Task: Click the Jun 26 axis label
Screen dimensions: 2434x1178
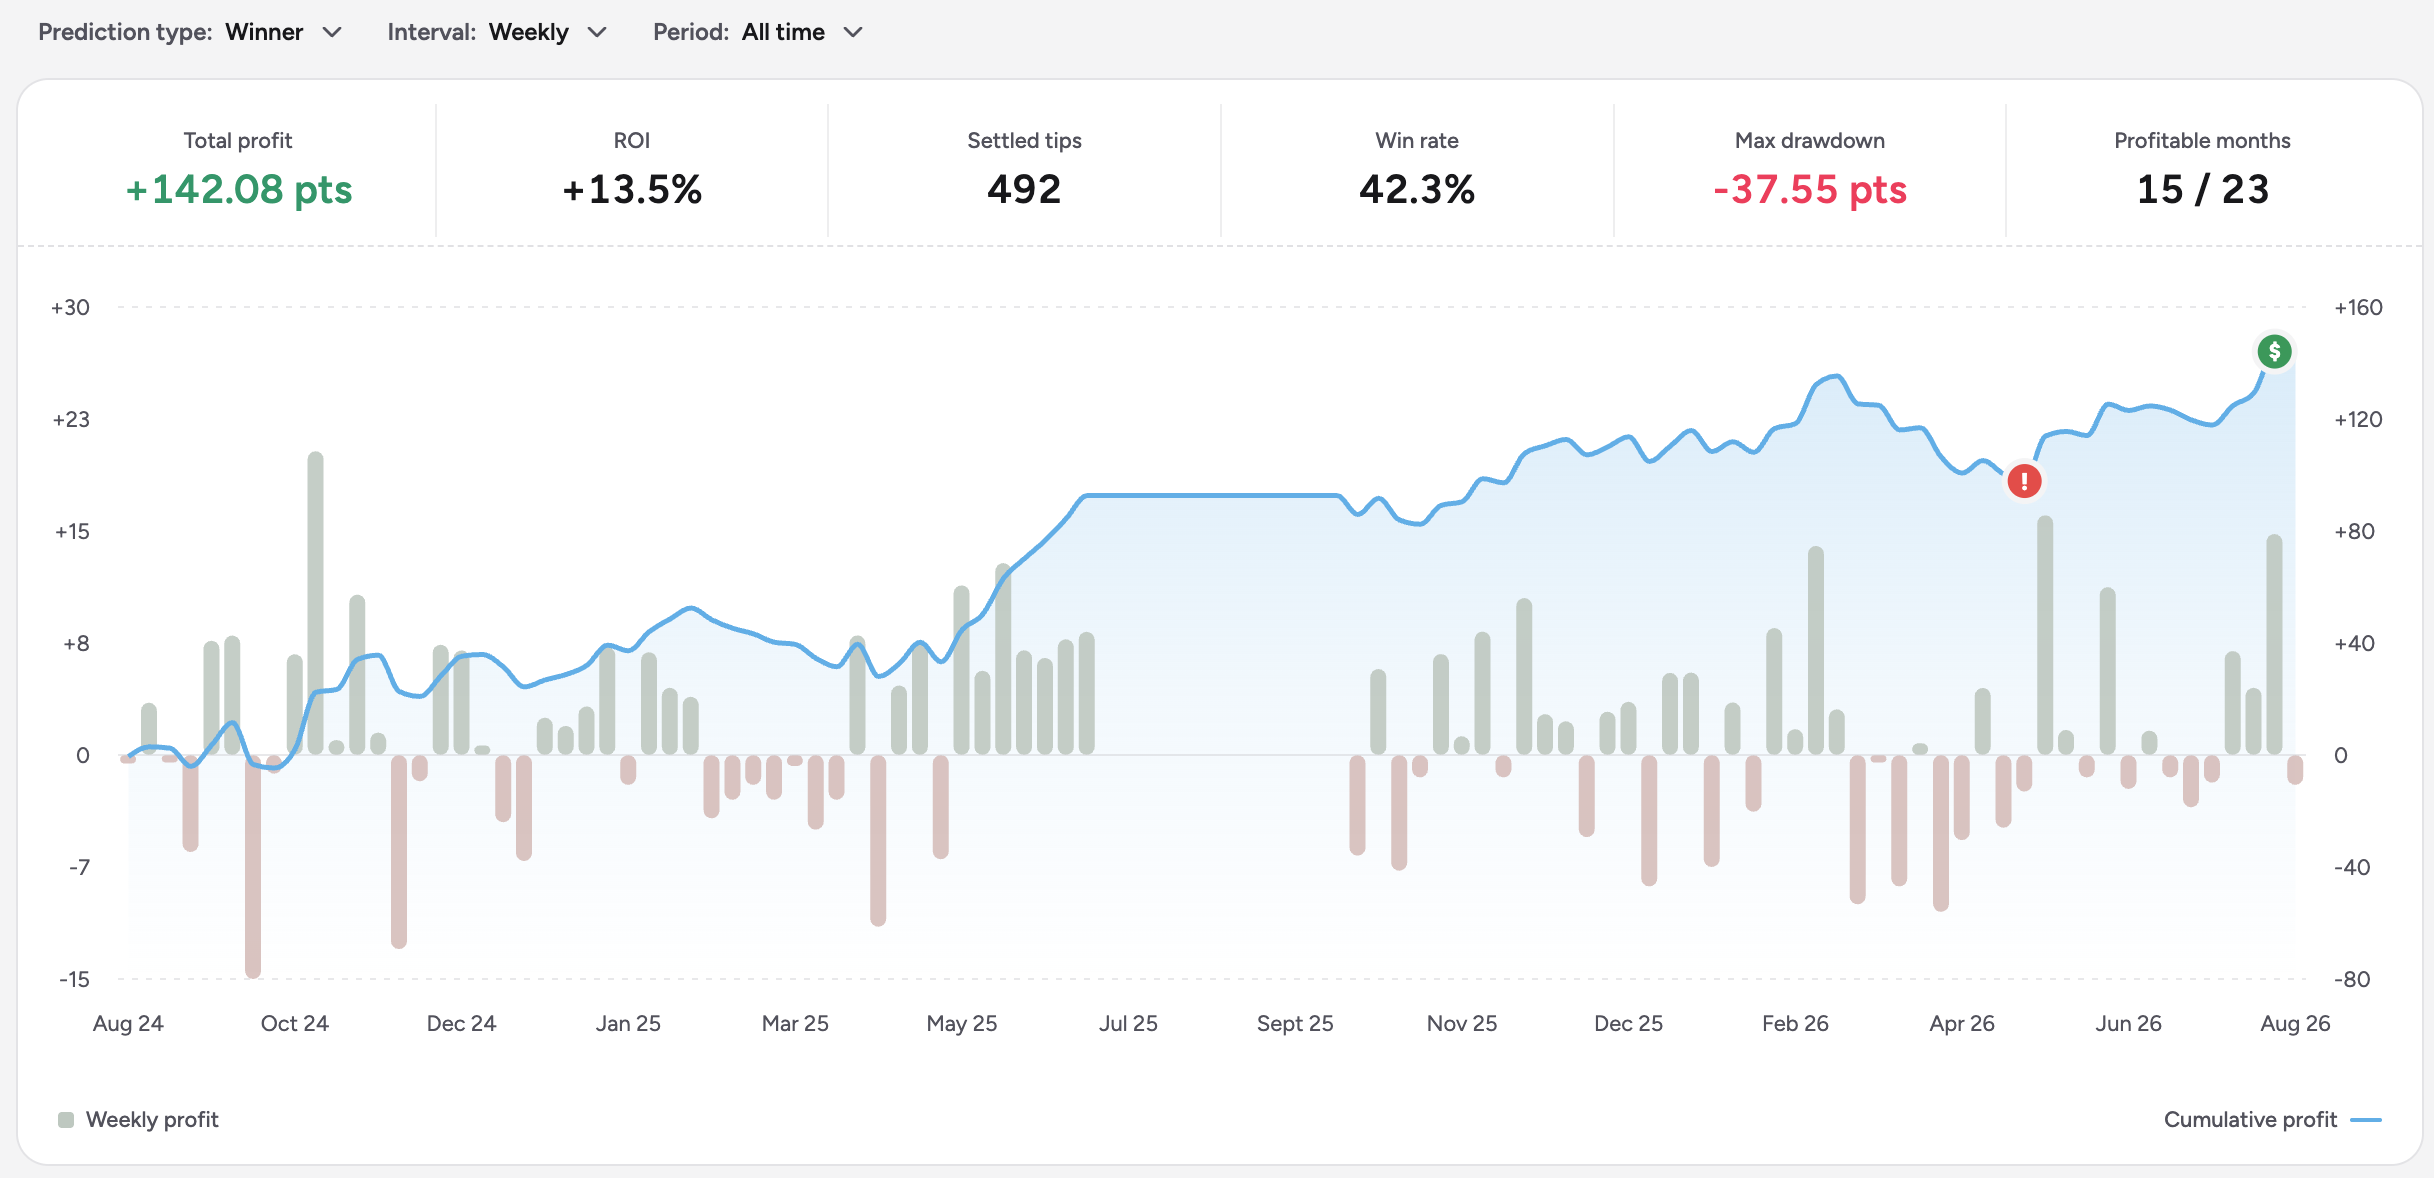Action: click(2128, 1023)
